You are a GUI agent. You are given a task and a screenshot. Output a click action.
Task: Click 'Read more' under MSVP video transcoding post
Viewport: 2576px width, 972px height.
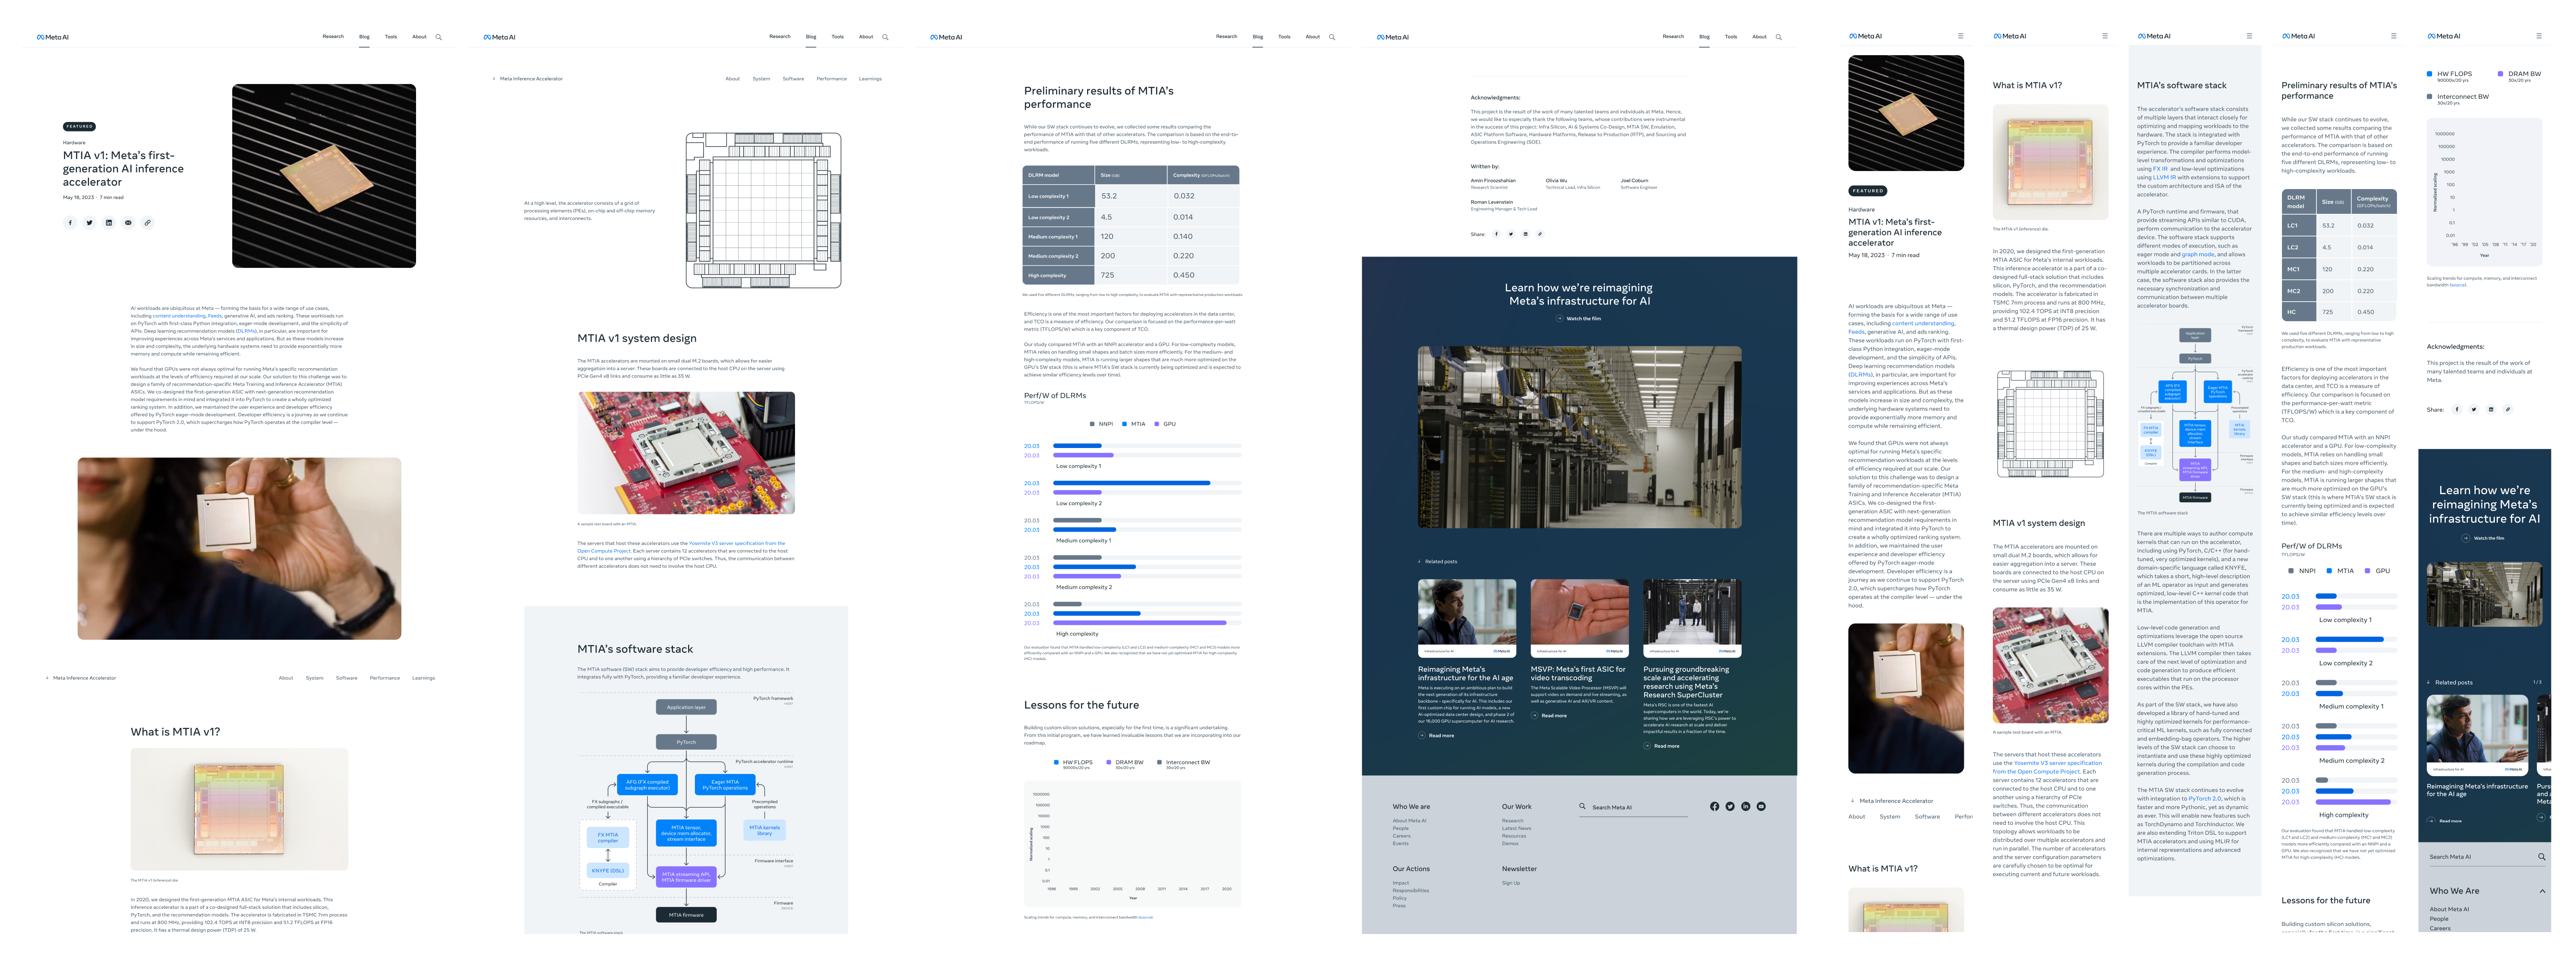pos(1549,716)
